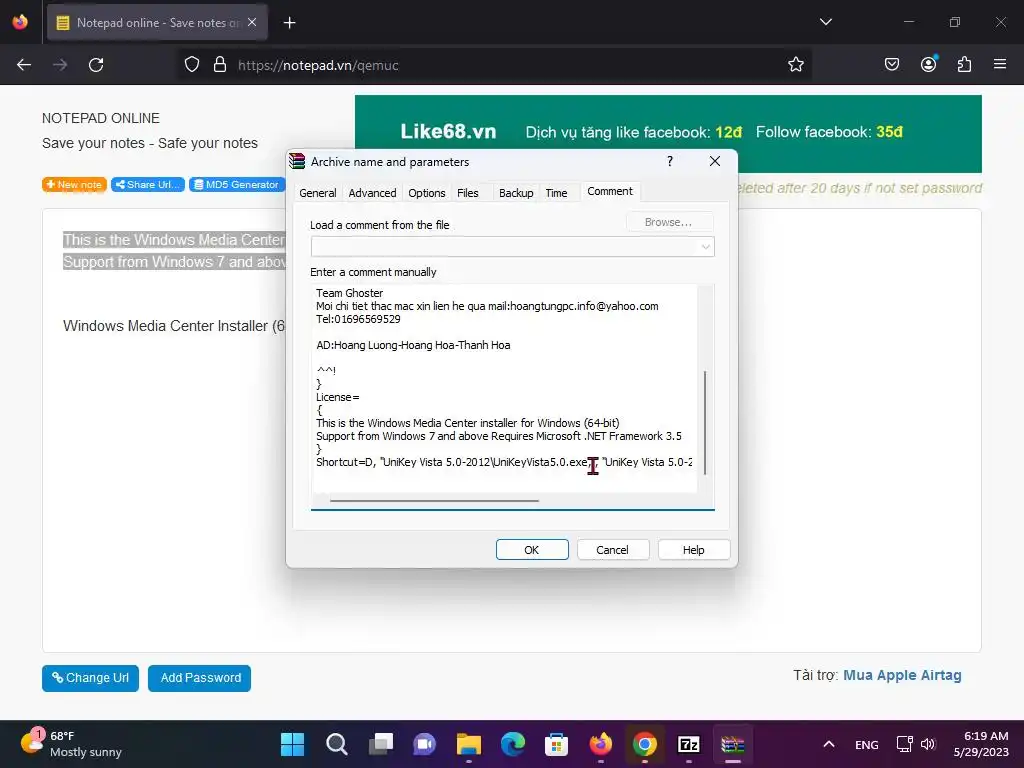Image resolution: width=1024 pixels, height=768 pixels.
Task: Open 7-Zip from the taskbar
Action: click(689, 744)
